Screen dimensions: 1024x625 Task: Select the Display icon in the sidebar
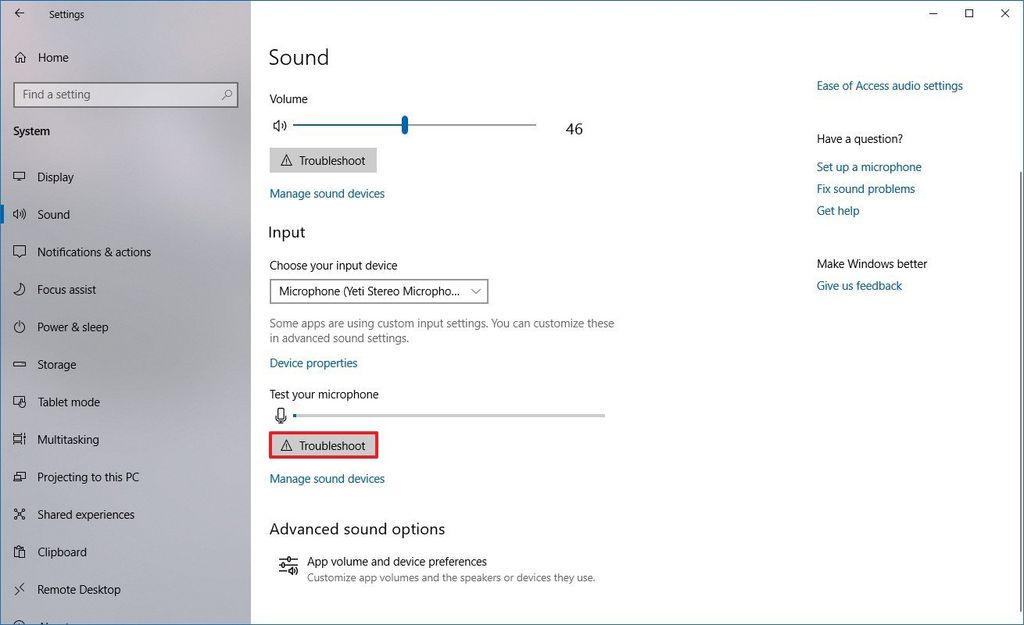click(x=21, y=177)
